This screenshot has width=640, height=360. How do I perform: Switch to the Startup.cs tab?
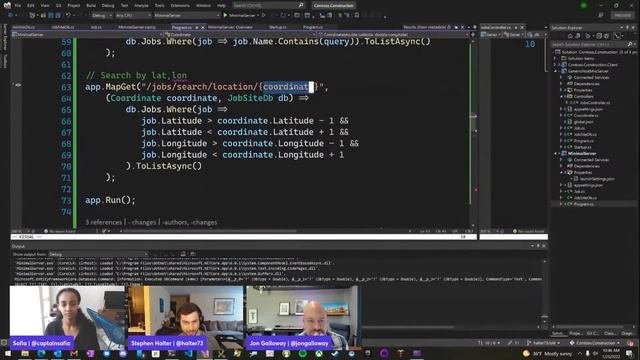point(278,27)
